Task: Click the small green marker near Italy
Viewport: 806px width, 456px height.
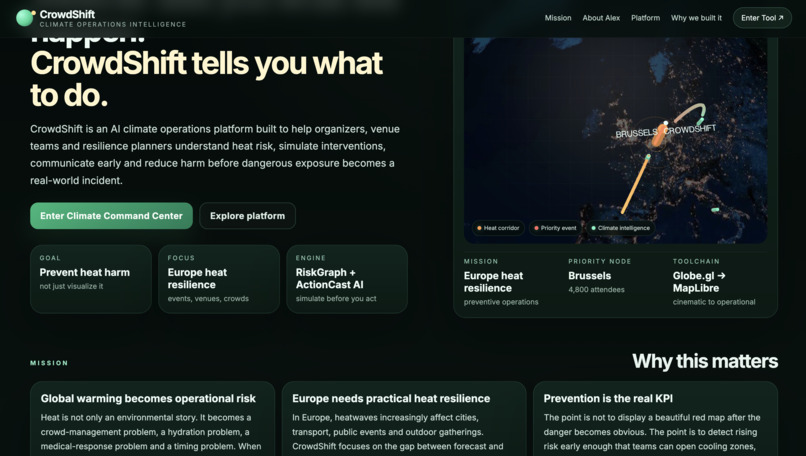Action: (x=715, y=210)
